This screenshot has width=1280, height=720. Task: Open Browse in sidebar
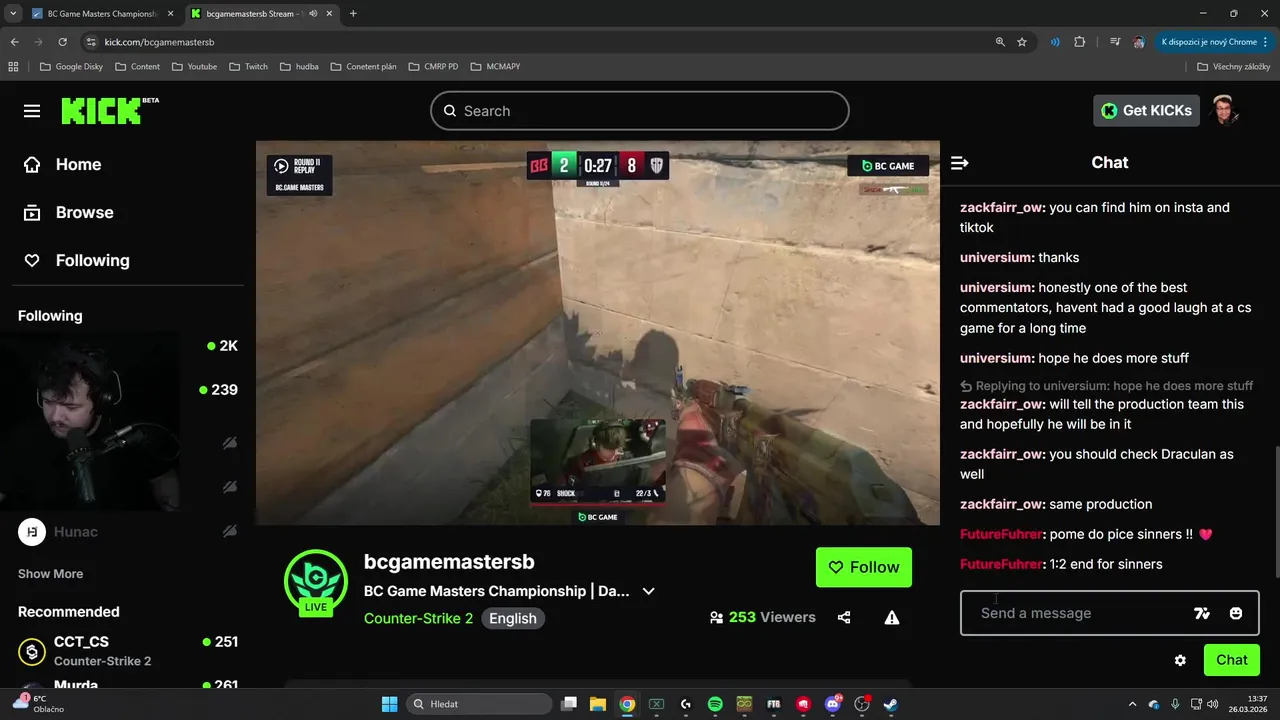(x=68, y=213)
